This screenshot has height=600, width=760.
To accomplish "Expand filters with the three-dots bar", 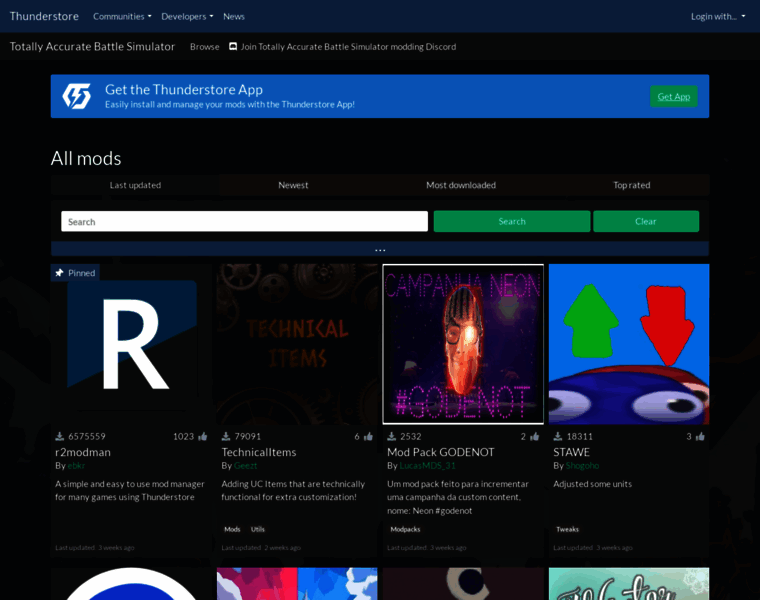I will point(380,249).
